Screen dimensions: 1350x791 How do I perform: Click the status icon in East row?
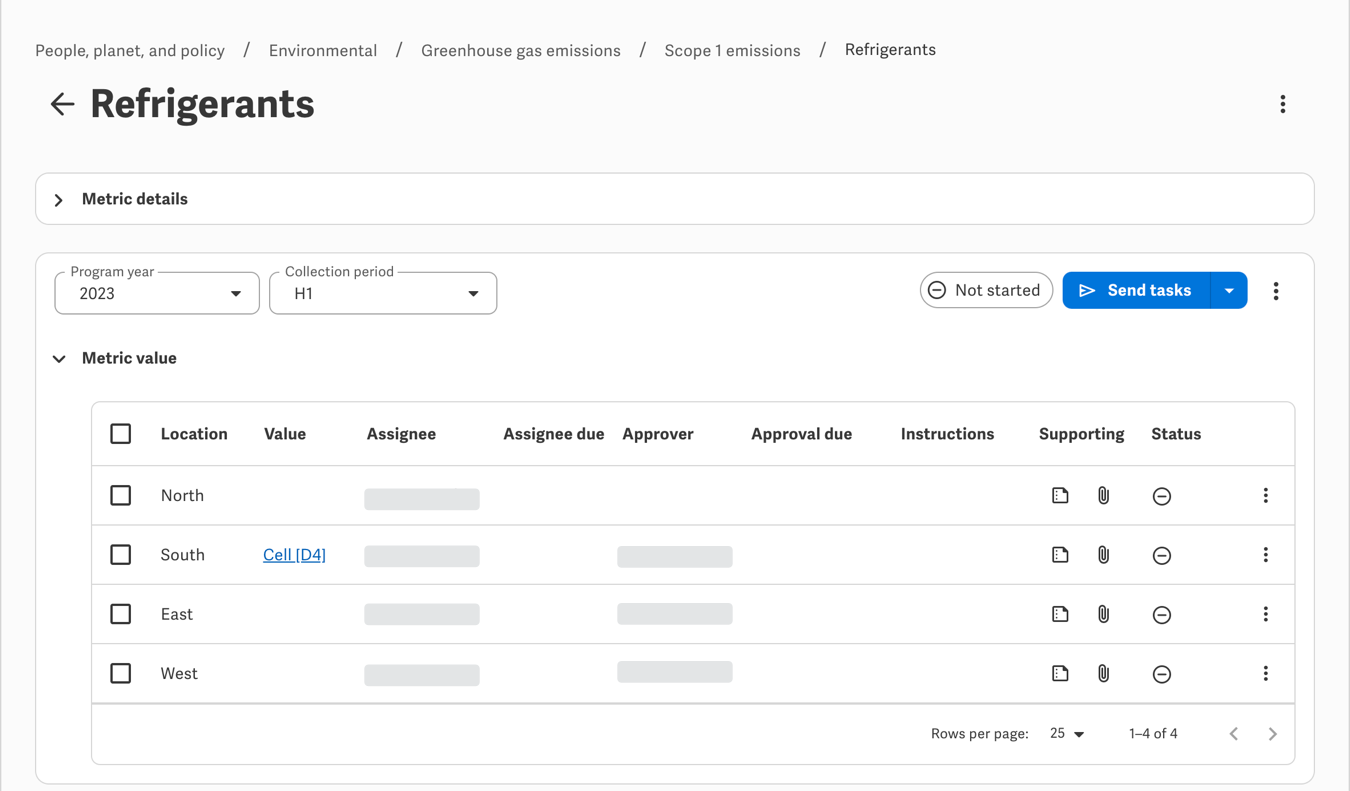pos(1161,615)
